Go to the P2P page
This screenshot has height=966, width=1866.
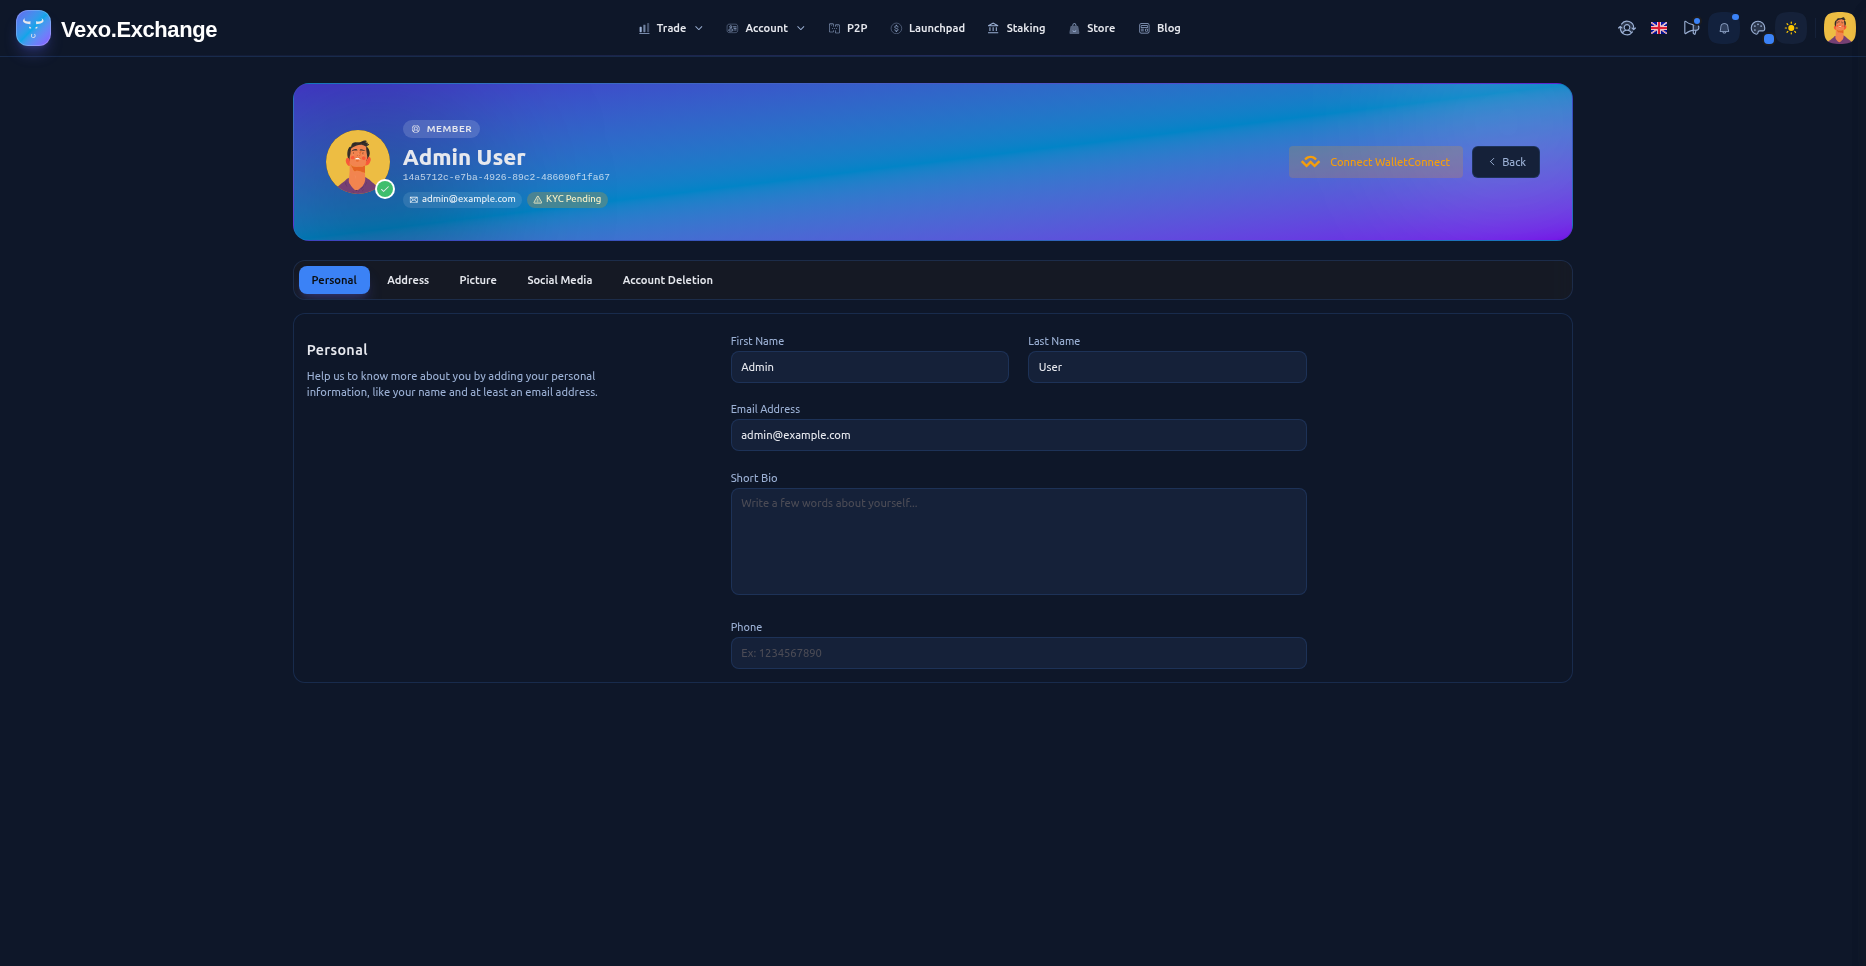click(848, 29)
